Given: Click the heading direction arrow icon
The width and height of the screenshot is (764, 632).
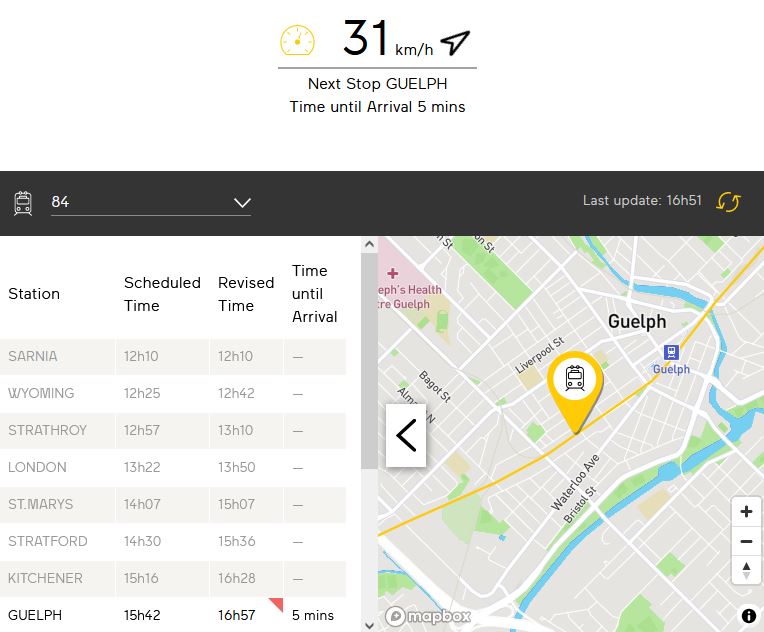Looking at the screenshot, I should point(455,42).
